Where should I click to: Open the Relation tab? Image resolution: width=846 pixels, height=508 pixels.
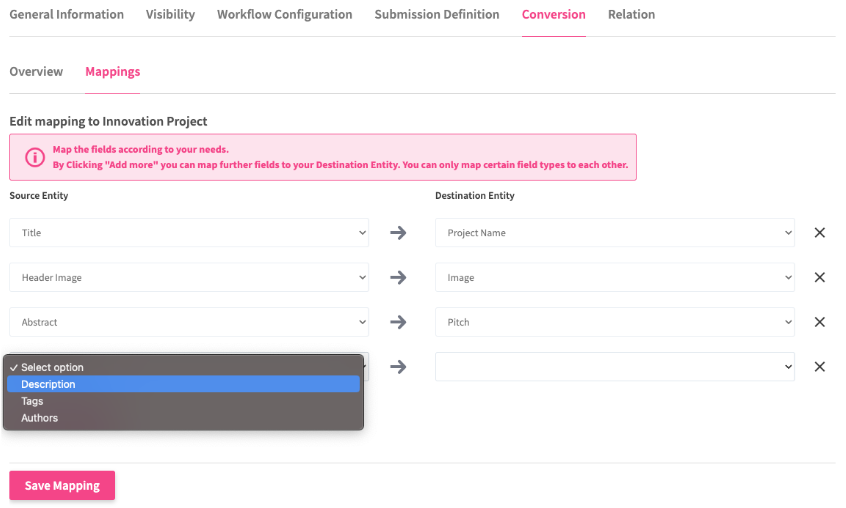631,15
